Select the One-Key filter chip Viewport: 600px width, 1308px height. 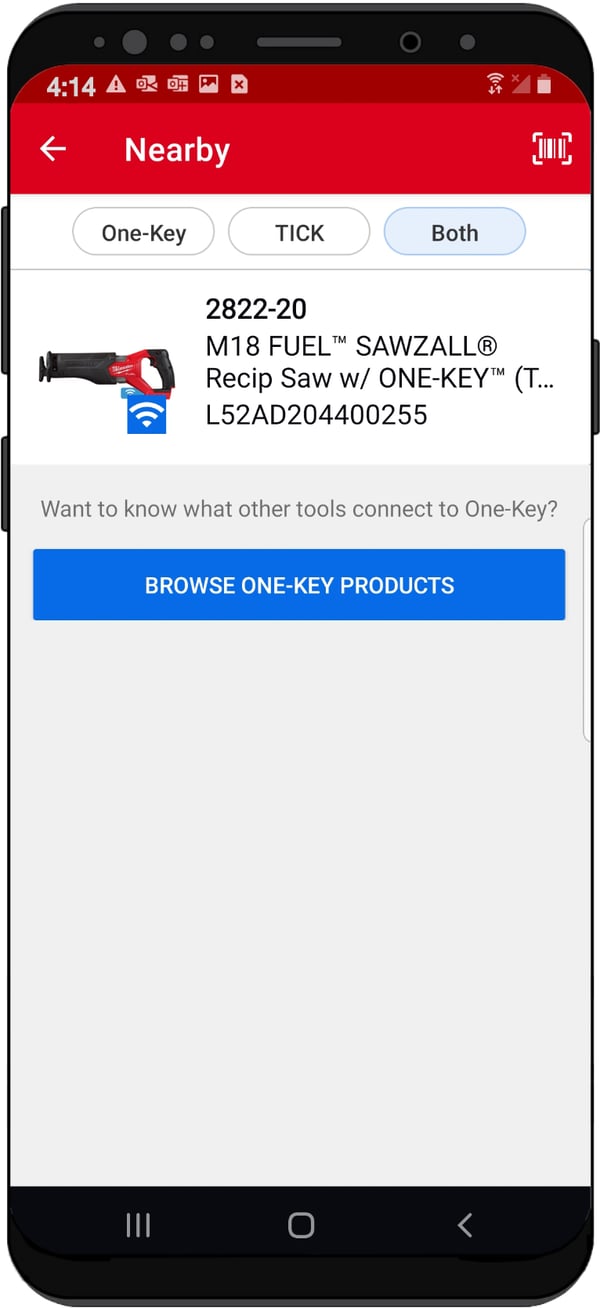pyautogui.click(x=143, y=233)
